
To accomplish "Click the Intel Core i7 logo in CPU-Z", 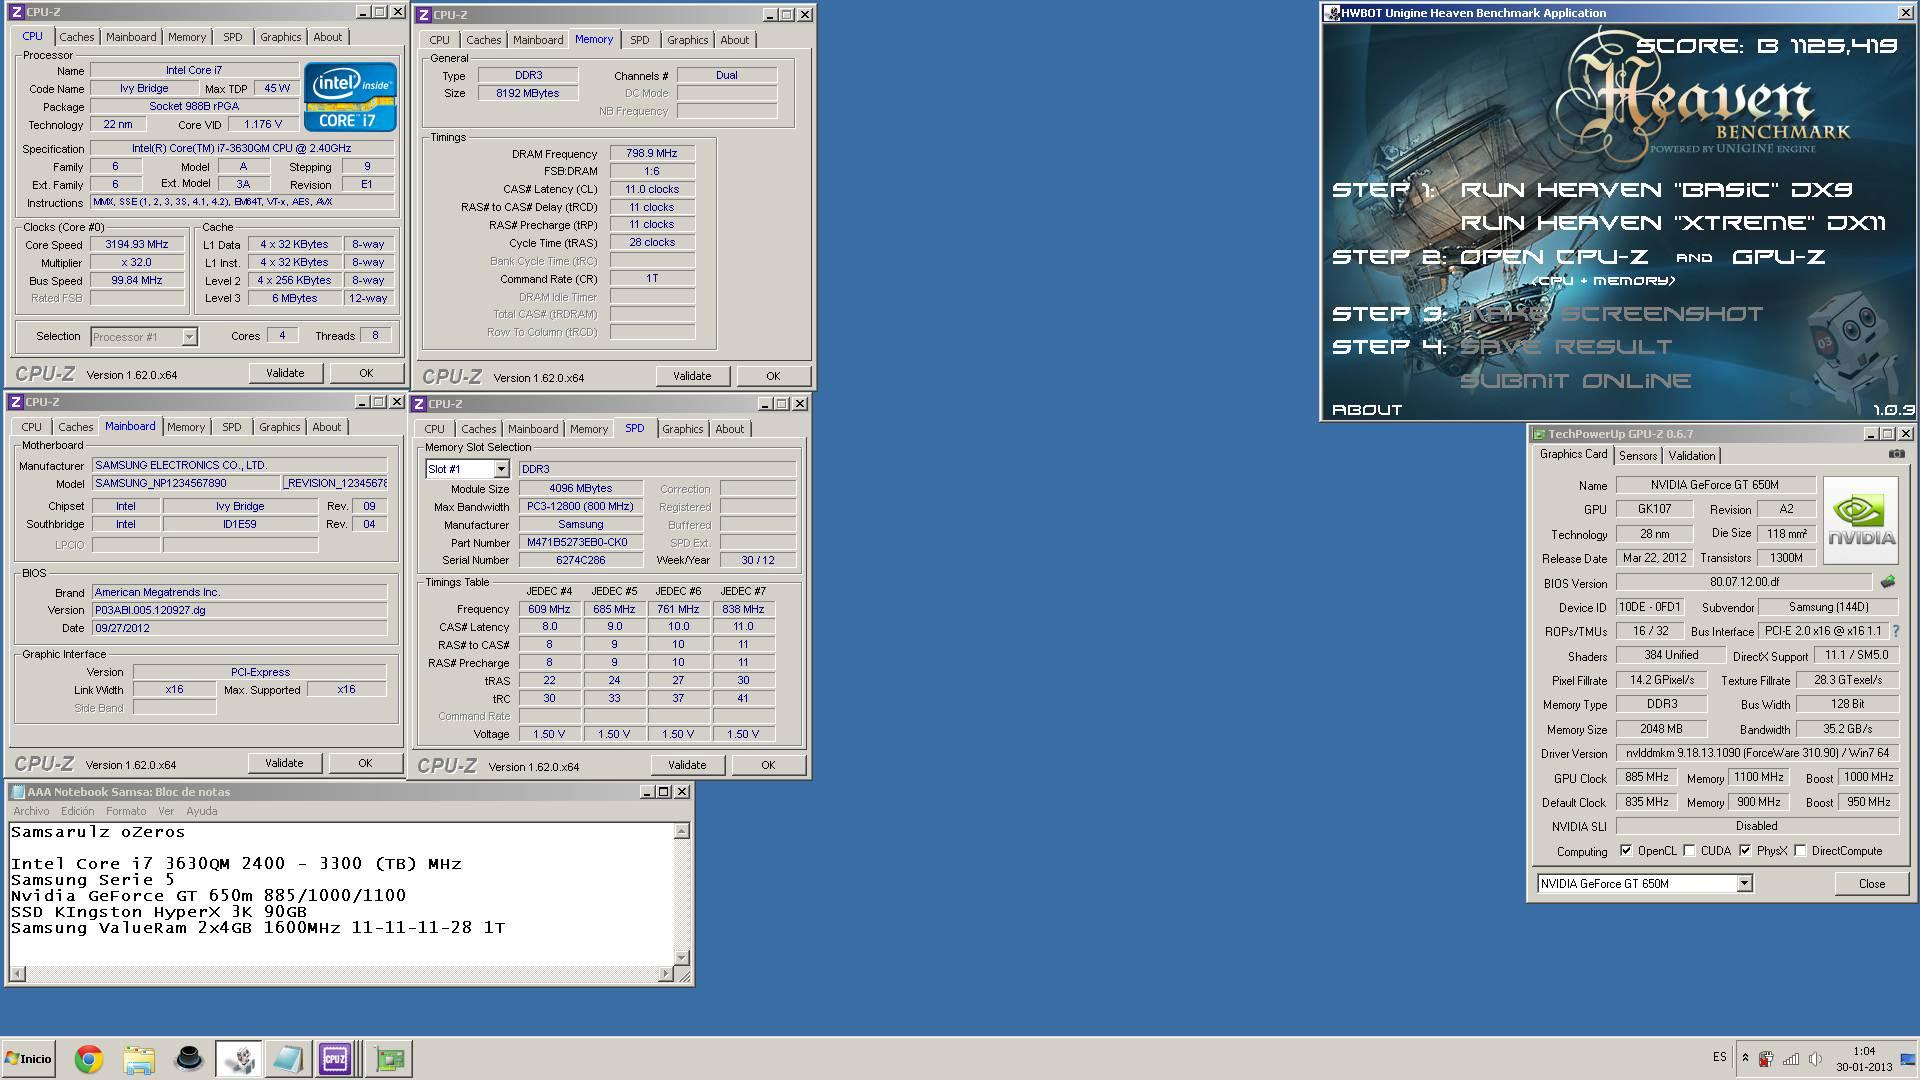I will point(350,96).
